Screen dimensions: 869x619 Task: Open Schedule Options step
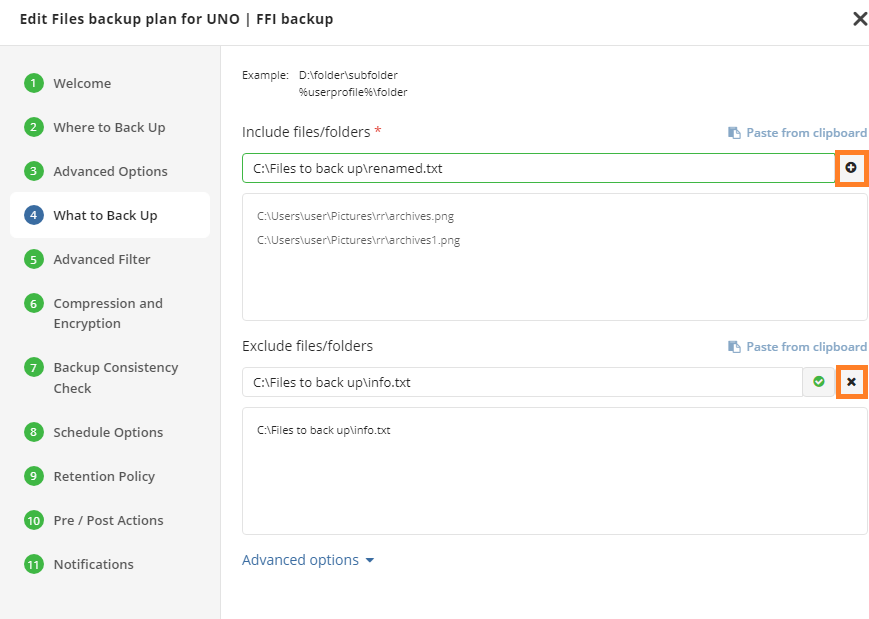(x=108, y=432)
